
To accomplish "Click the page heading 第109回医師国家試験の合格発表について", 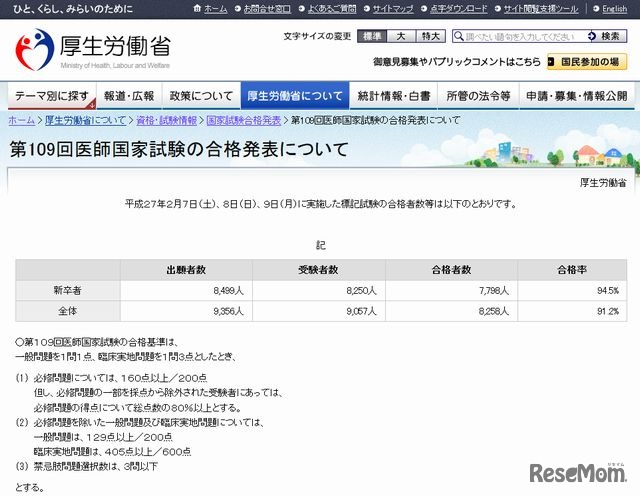I will (x=179, y=149).
